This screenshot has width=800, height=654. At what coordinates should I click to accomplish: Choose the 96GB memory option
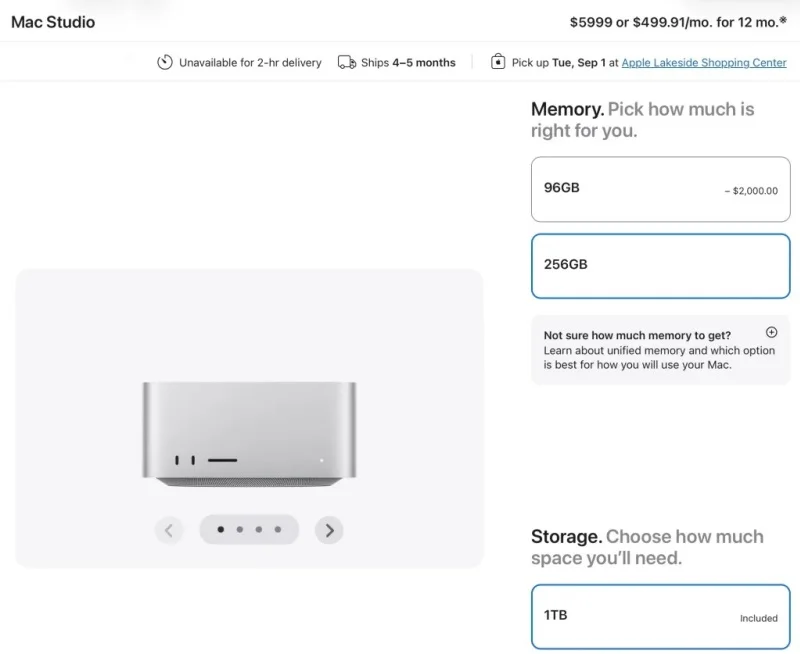pyautogui.click(x=660, y=189)
